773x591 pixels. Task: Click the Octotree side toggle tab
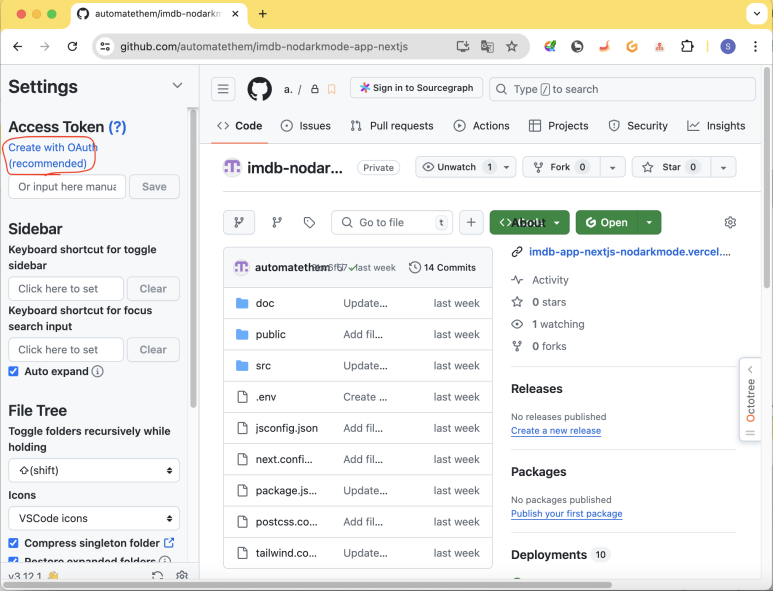point(750,400)
